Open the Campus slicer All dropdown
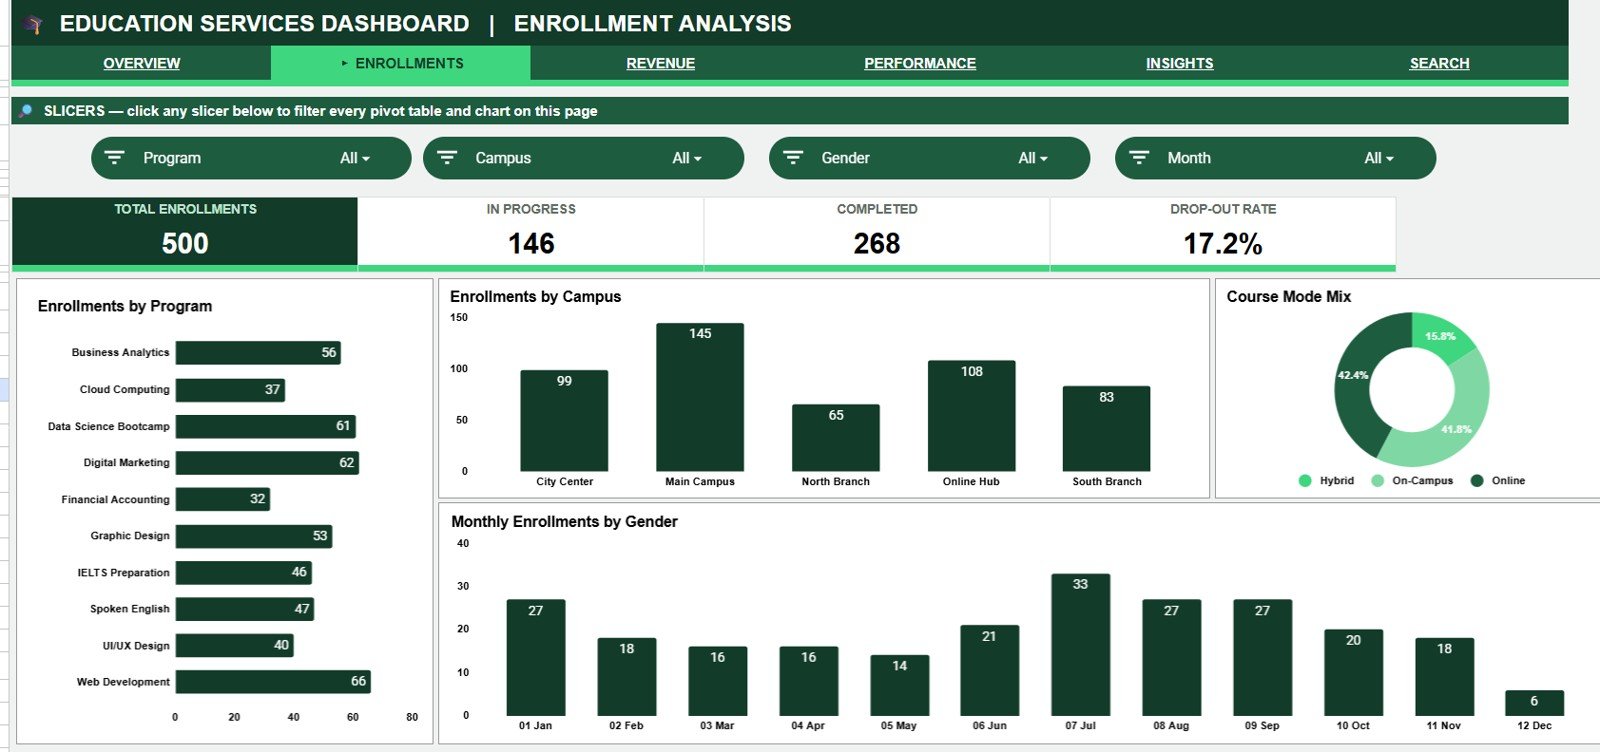The image size is (1600, 752). (687, 158)
